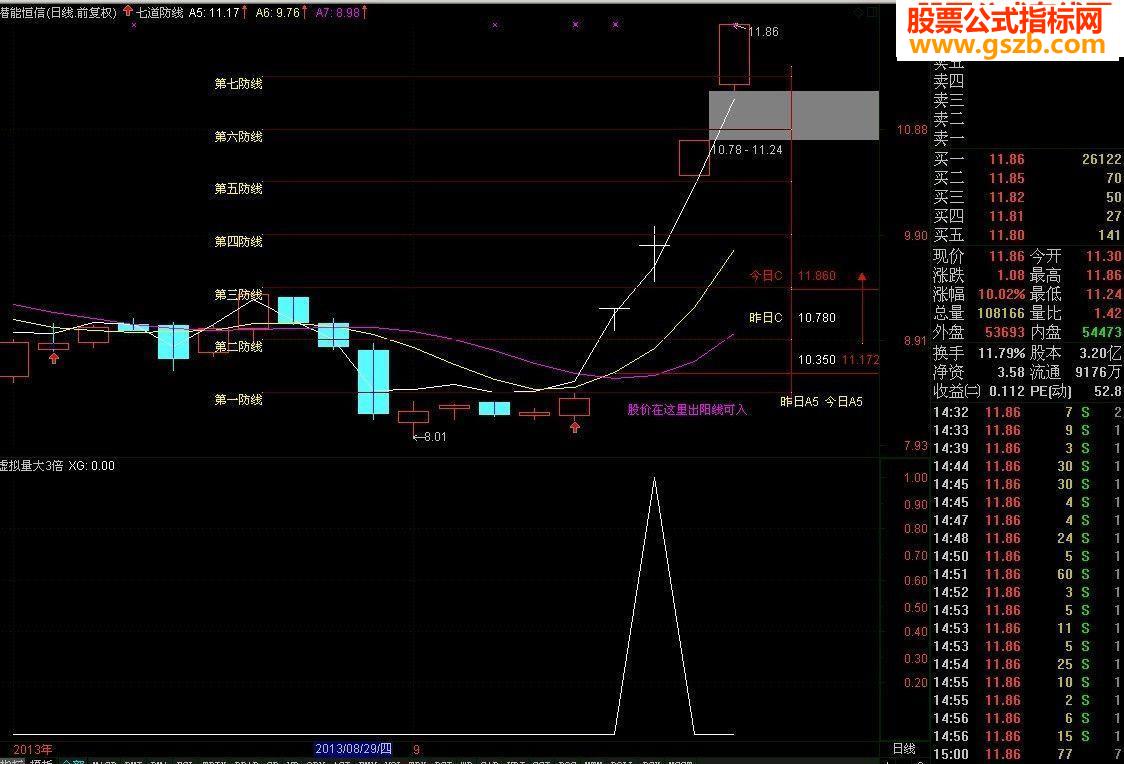Click the 内盘 54473 value
The width and height of the screenshot is (1124, 764).
click(x=1101, y=333)
